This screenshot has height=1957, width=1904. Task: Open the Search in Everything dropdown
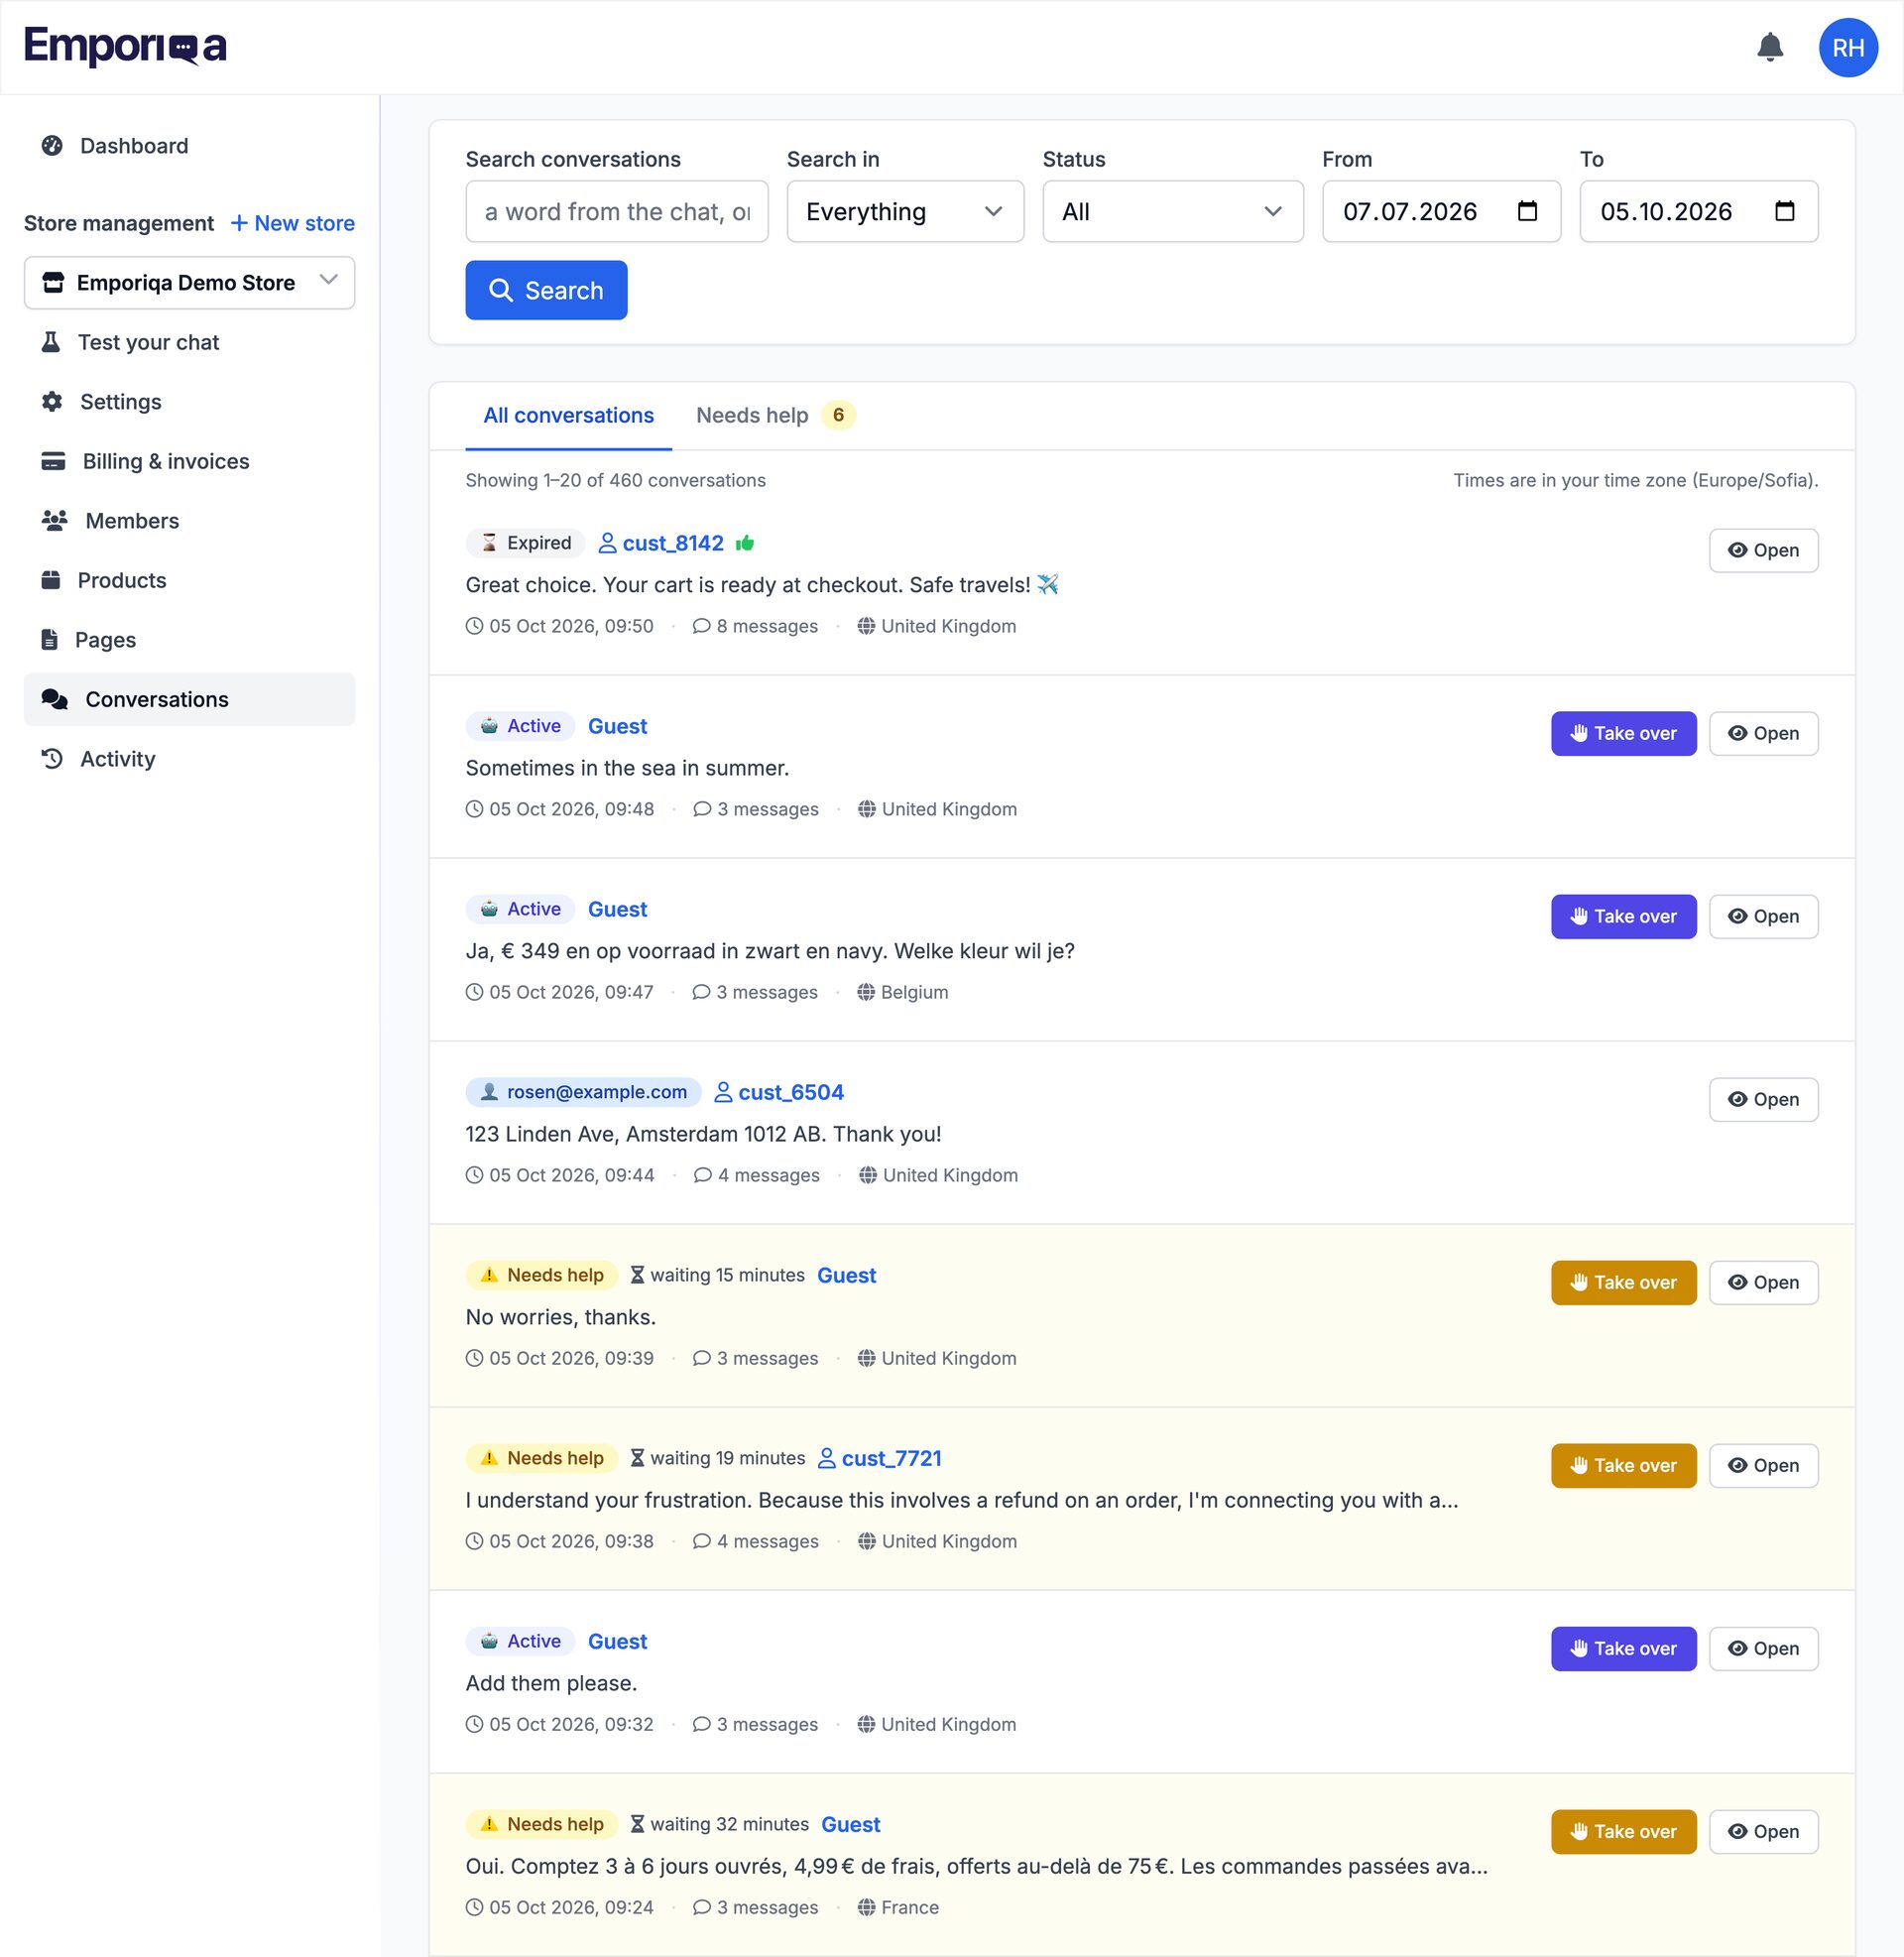coord(905,211)
